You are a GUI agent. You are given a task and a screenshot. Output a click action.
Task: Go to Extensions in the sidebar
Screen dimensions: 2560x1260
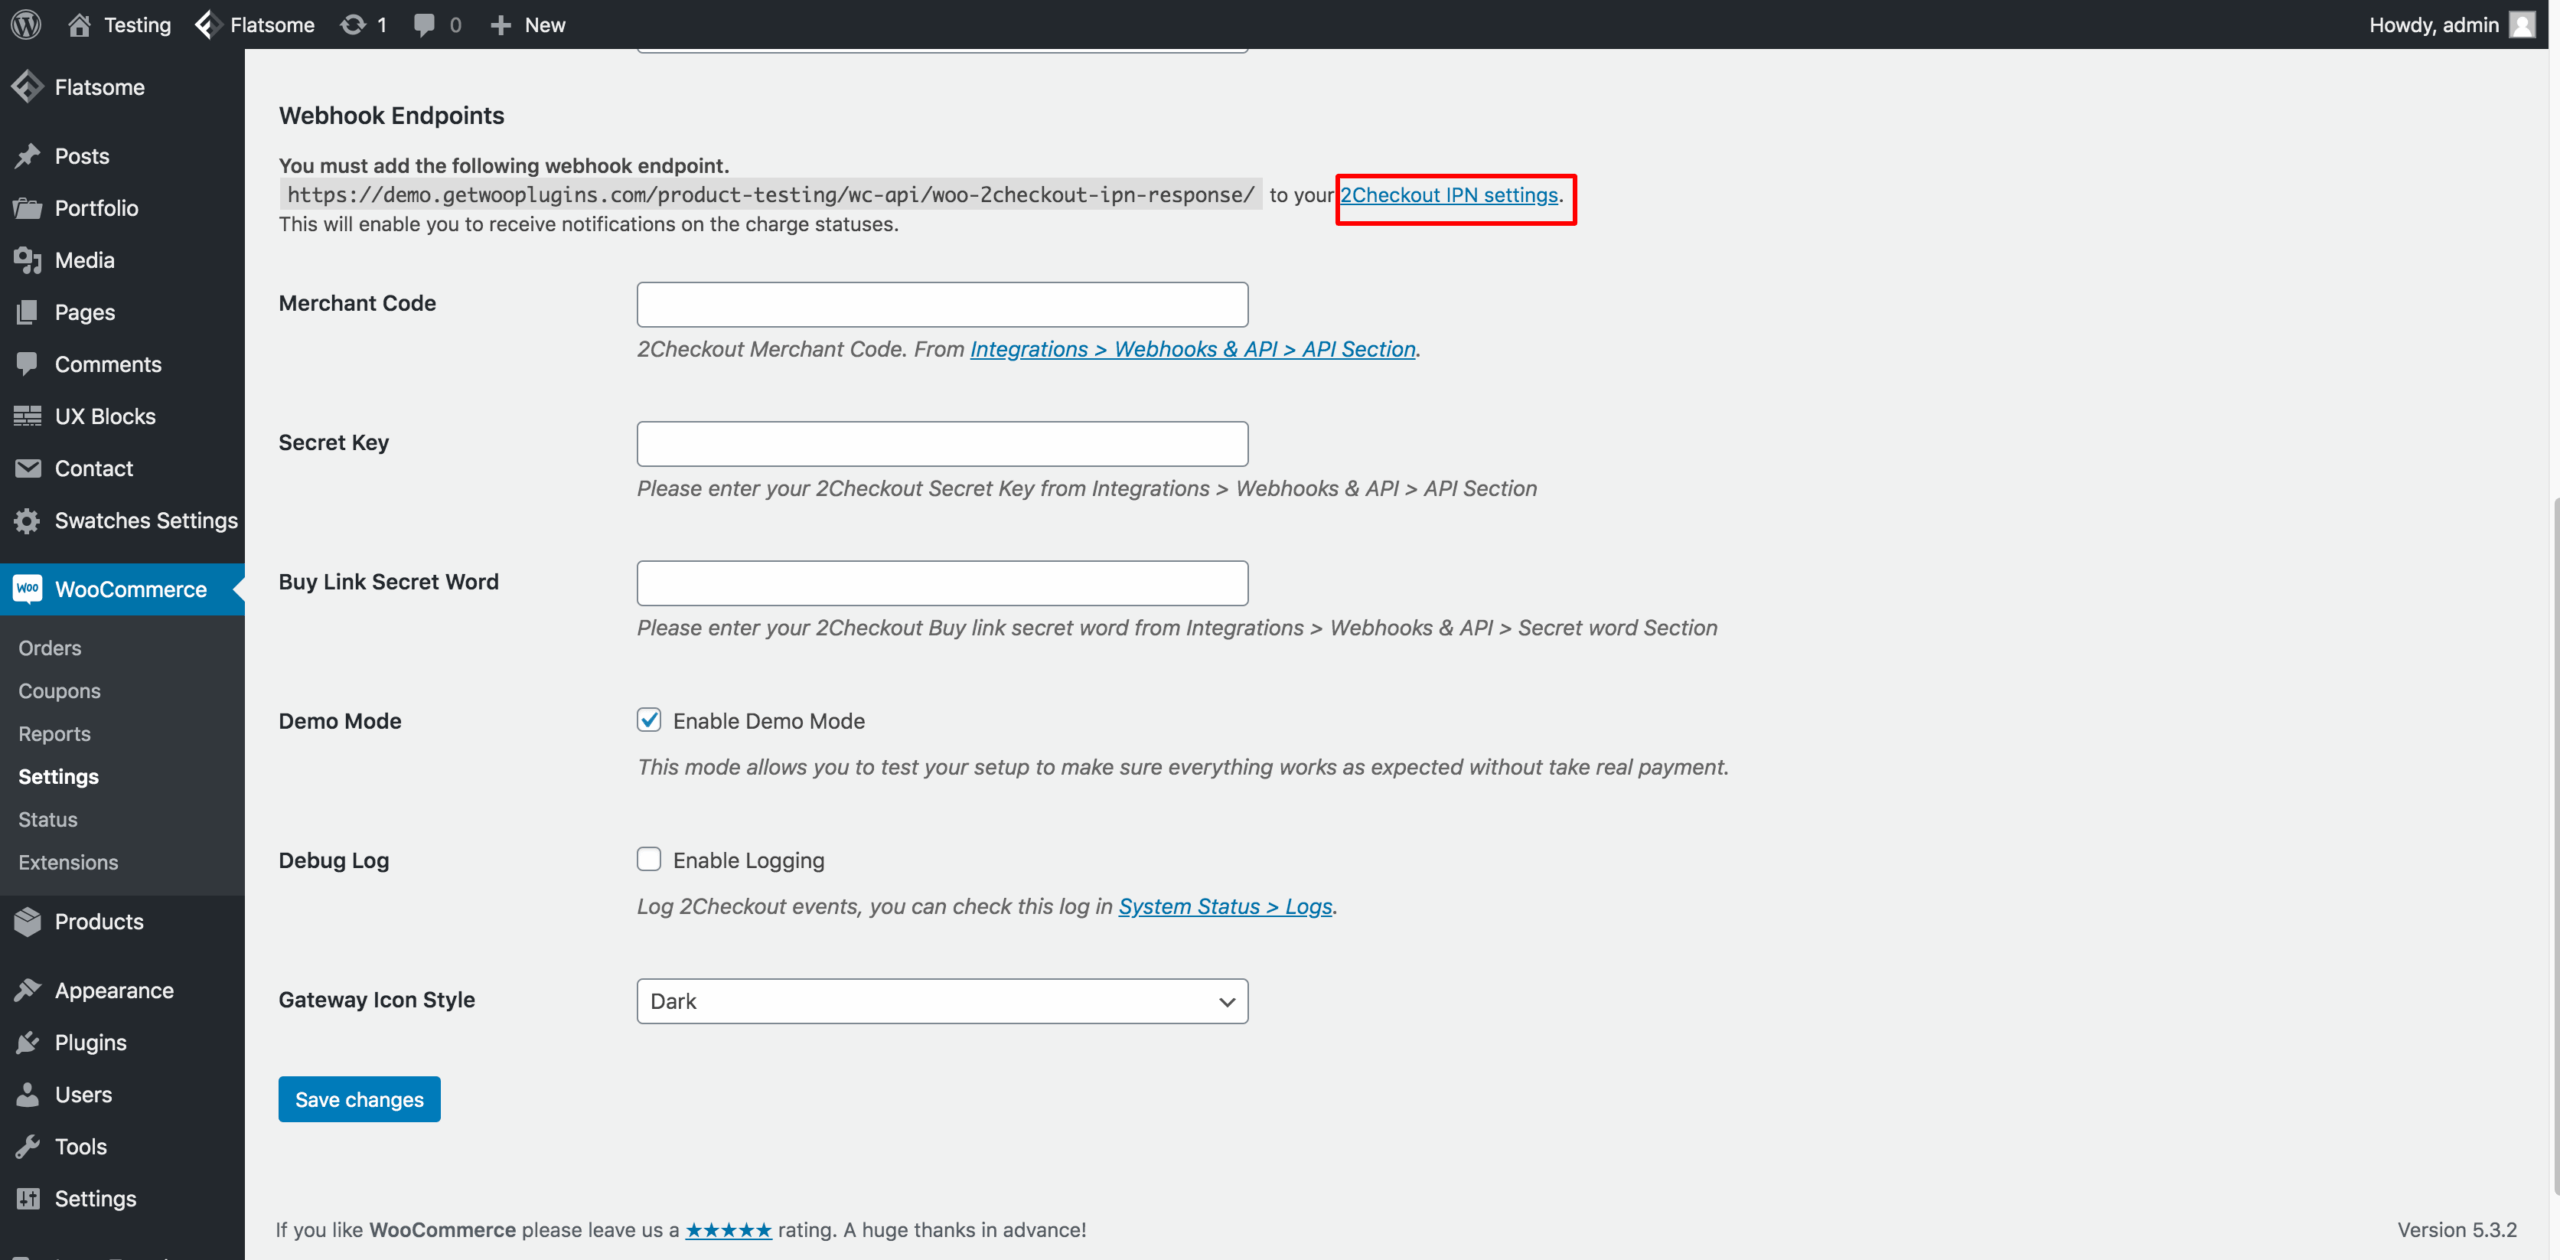(67, 861)
